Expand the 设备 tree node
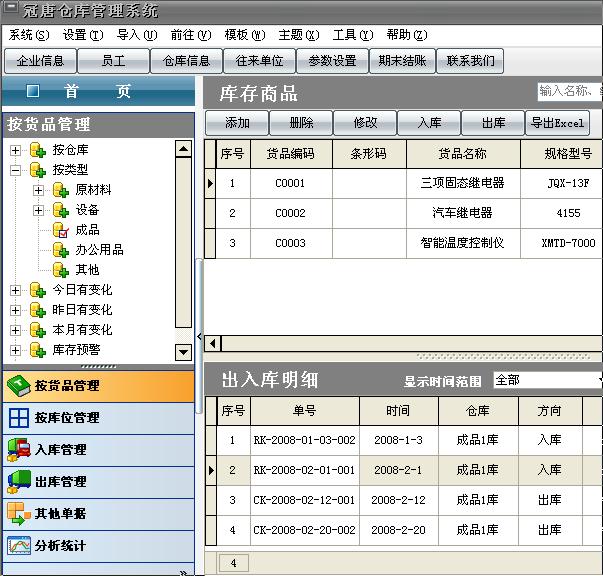This screenshot has height=576, width=603. 38,210
